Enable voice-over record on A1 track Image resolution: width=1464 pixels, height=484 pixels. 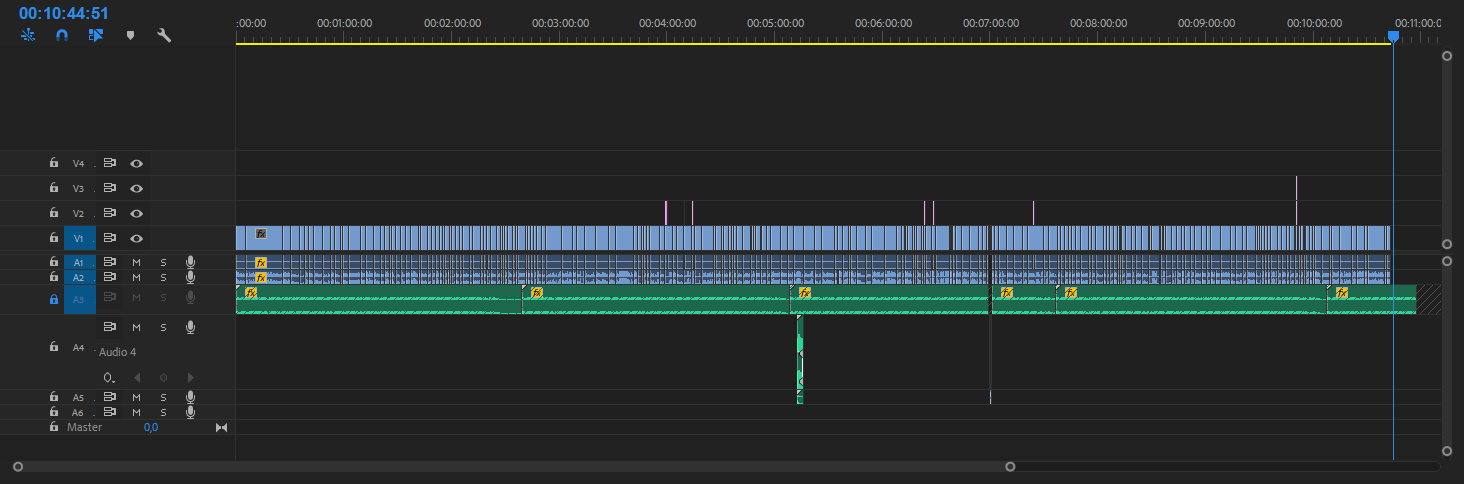pos(190,262)
